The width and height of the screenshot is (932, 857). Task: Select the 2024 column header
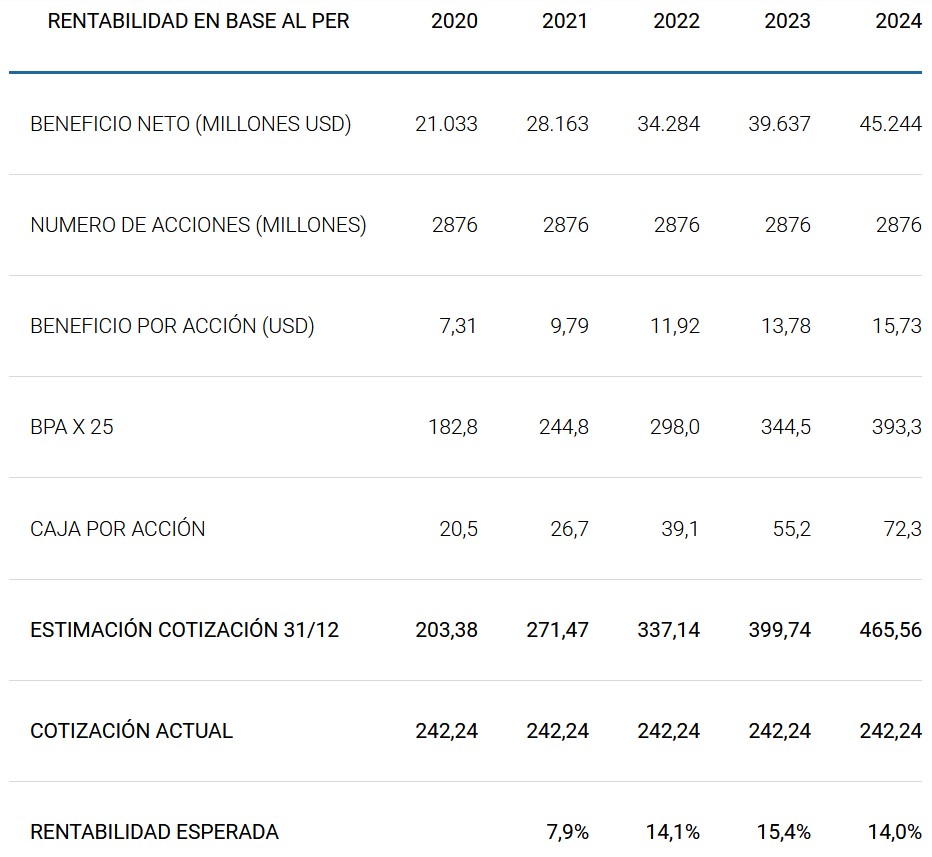pos(897,21)
